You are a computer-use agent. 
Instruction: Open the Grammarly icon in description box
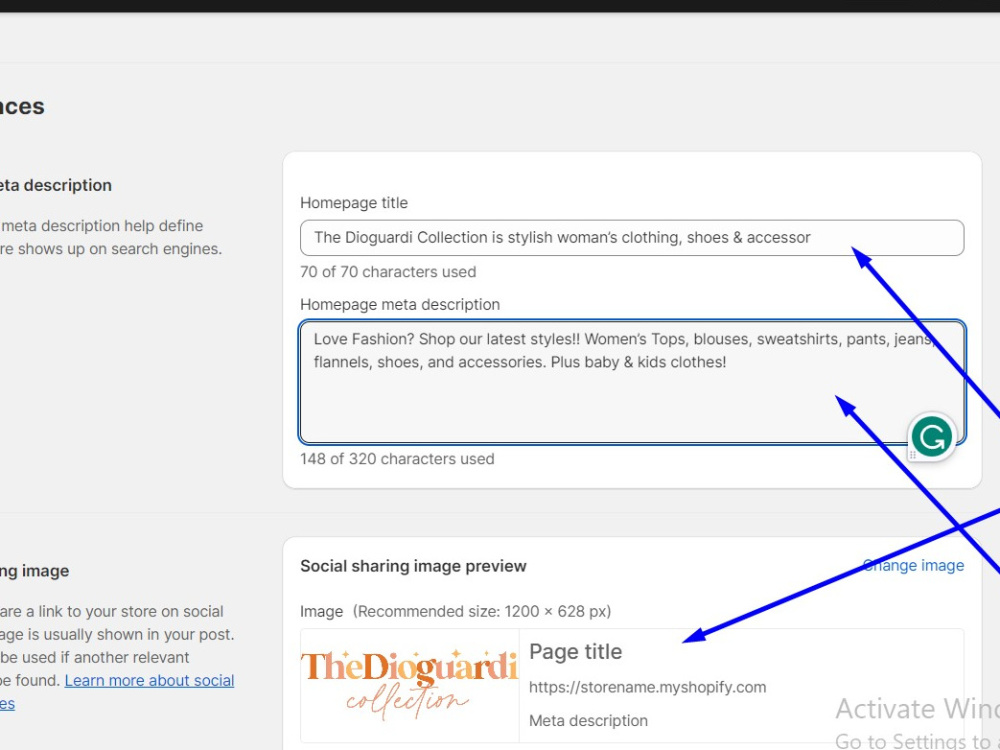tap(932, 438)
